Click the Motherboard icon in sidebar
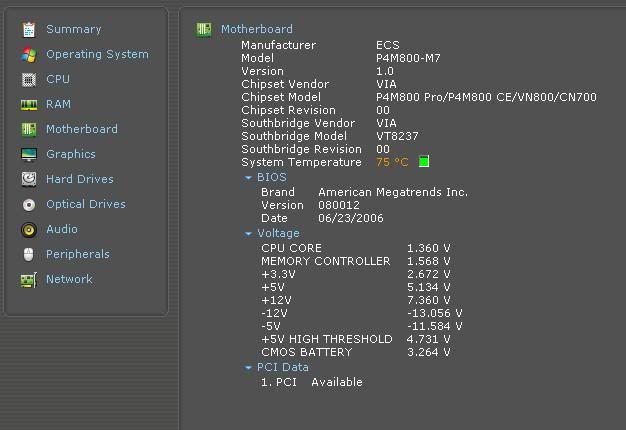Screen dimensions: 626x430 (29, 129)
